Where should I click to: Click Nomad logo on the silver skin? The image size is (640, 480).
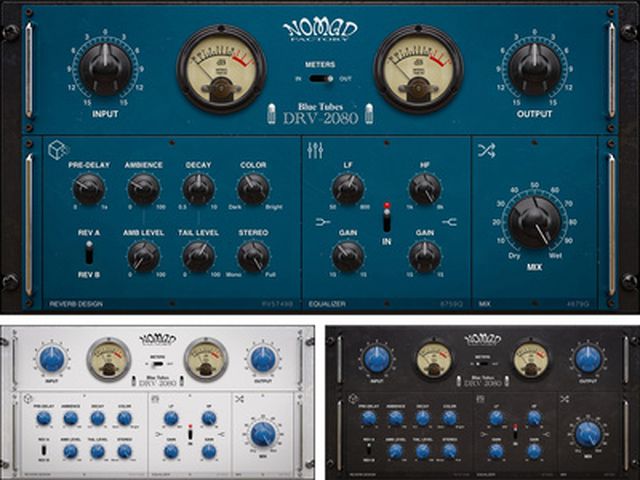coord(158,340)
